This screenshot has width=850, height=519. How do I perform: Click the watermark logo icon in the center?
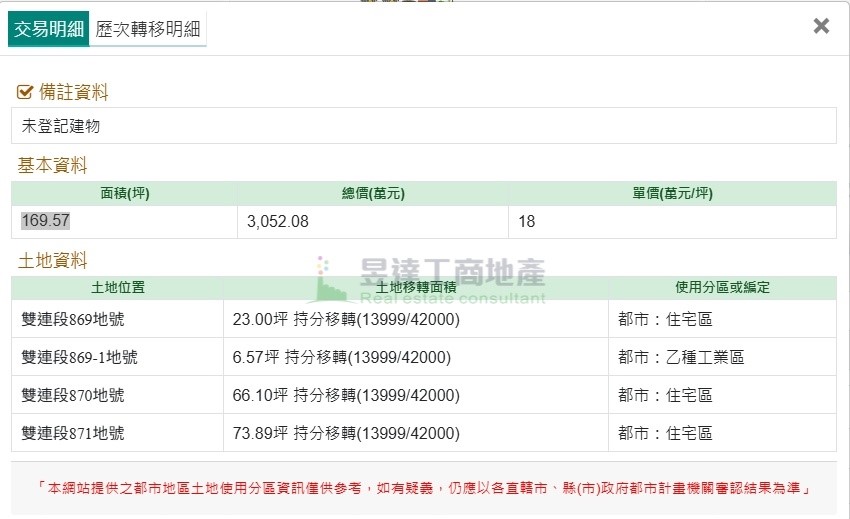[x=331, y=280]
